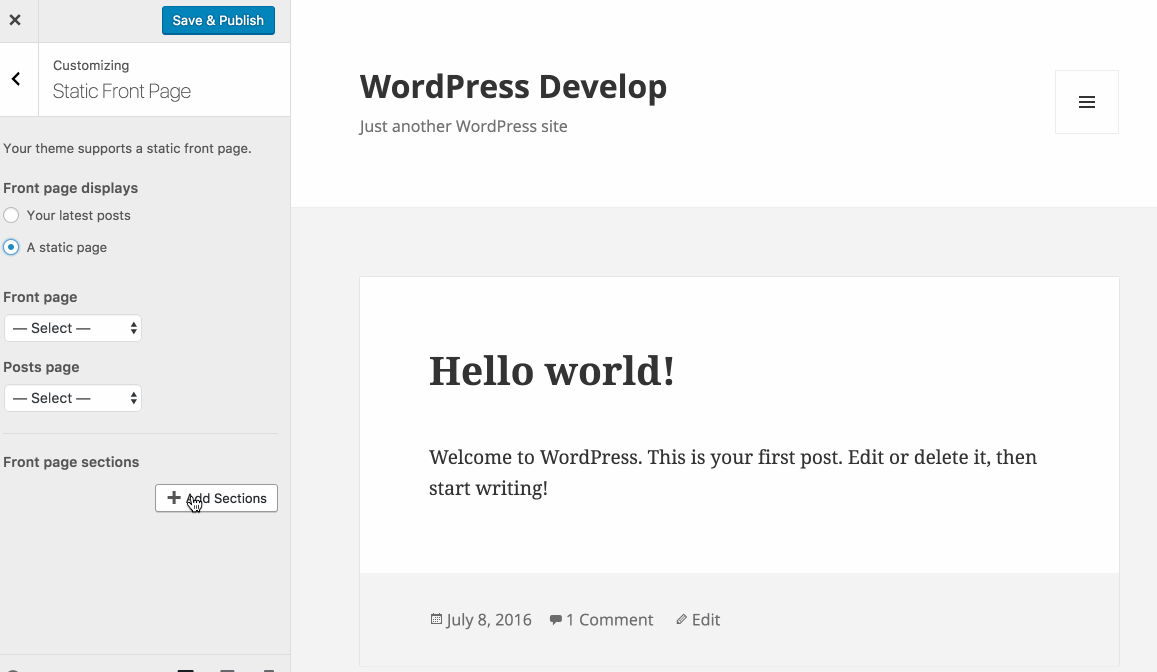Open the Front page select dropdown
Screen dimensions: 1157x672
tap(73, 328)
